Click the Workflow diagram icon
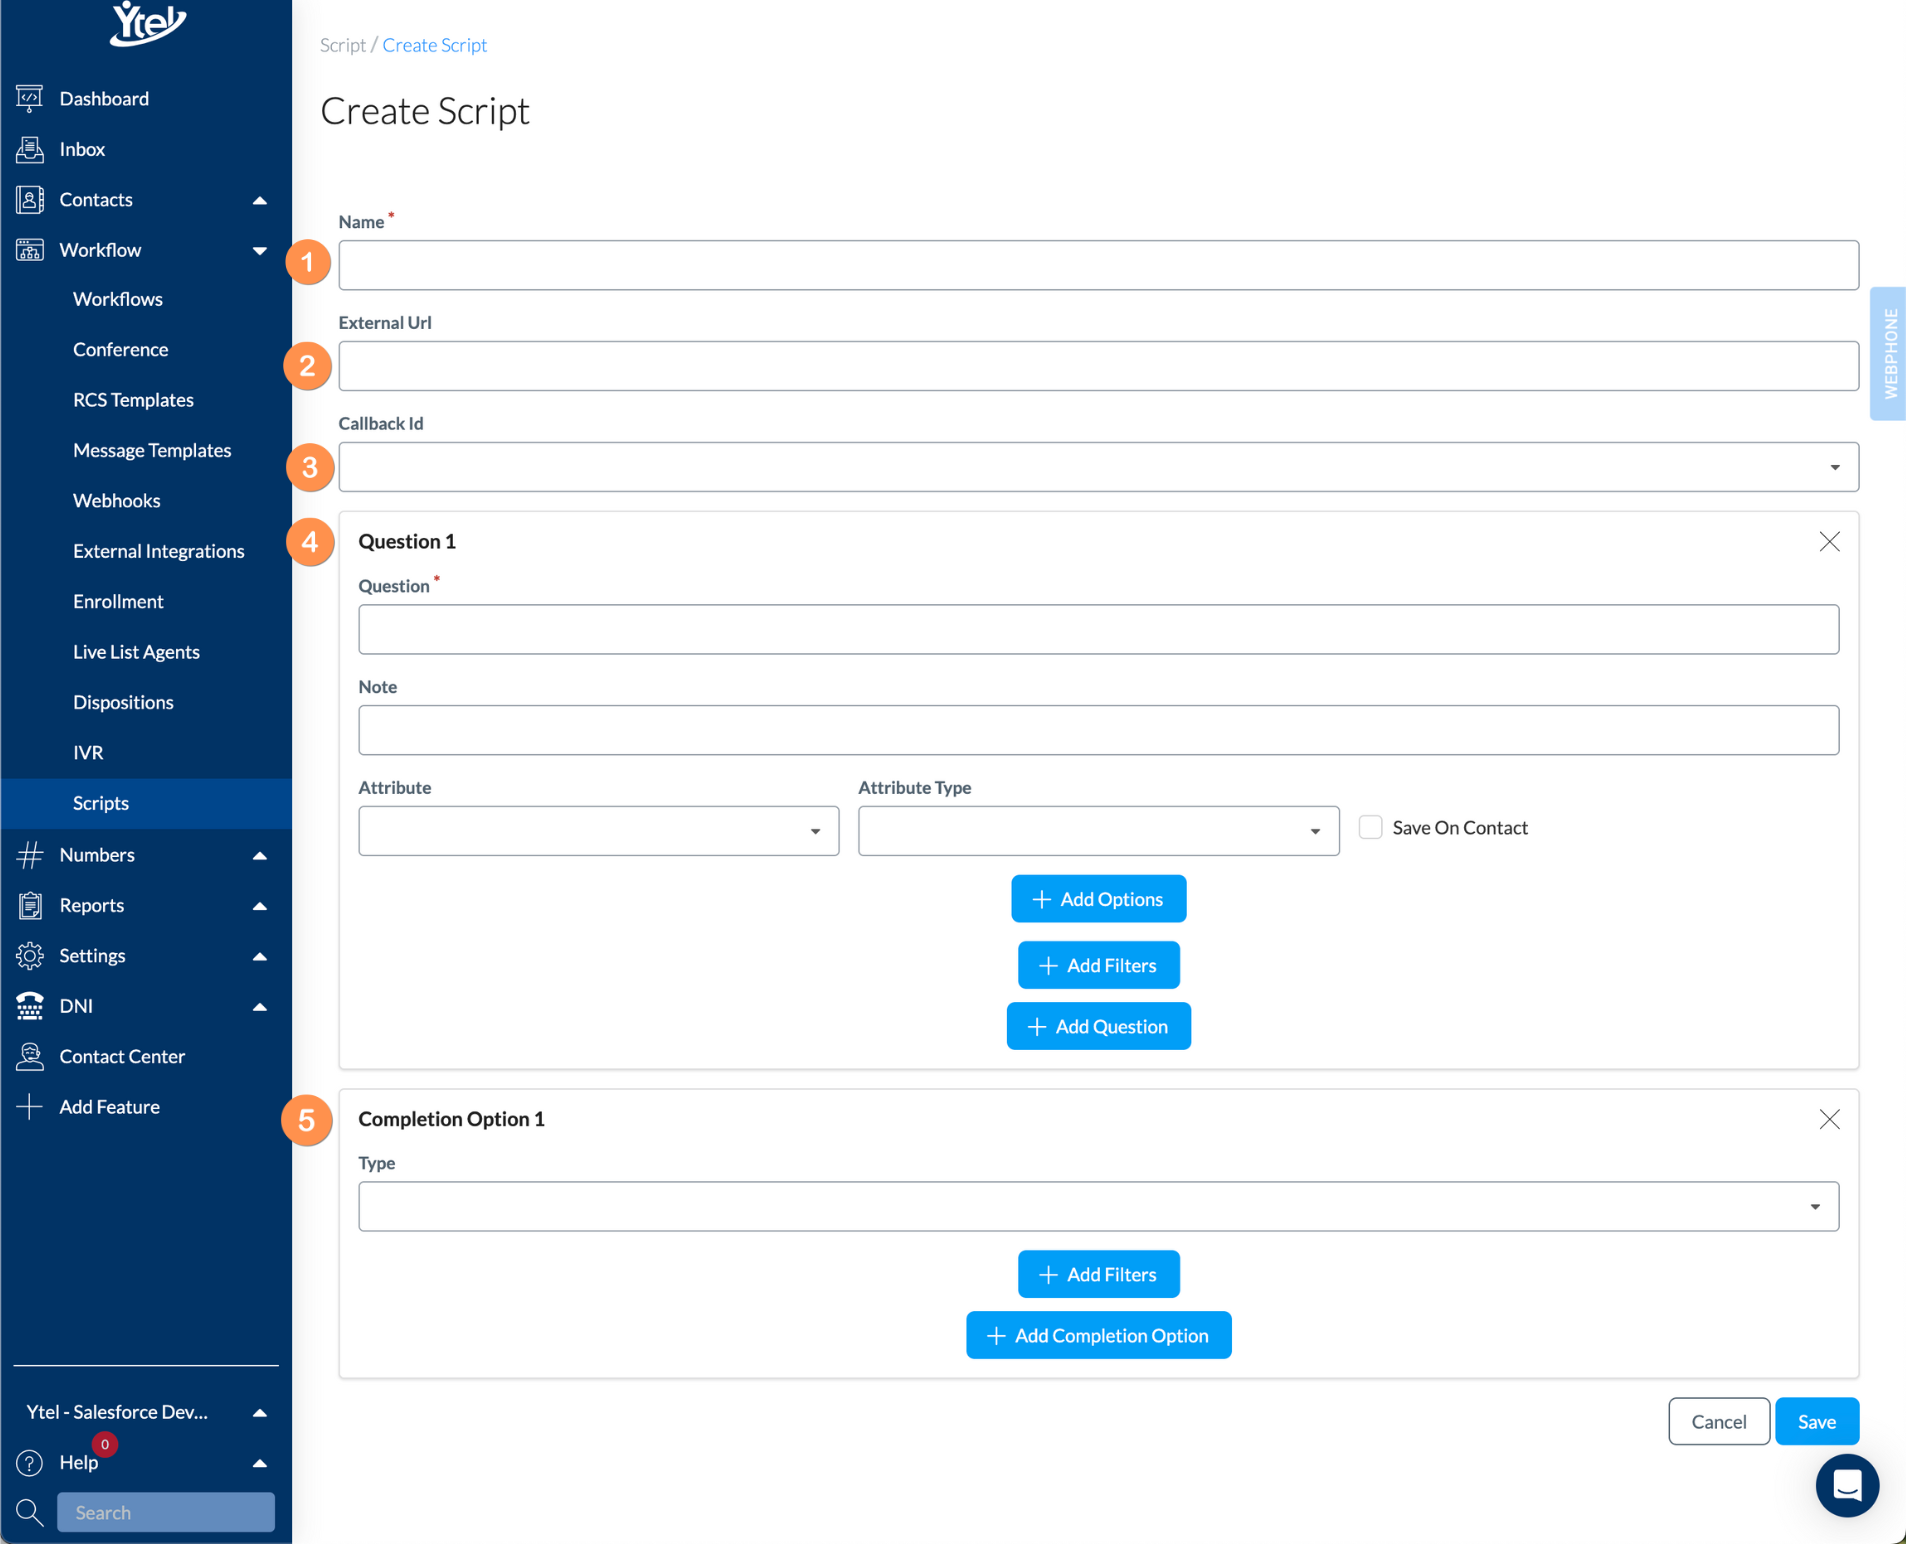 click(x=30, y=250)
